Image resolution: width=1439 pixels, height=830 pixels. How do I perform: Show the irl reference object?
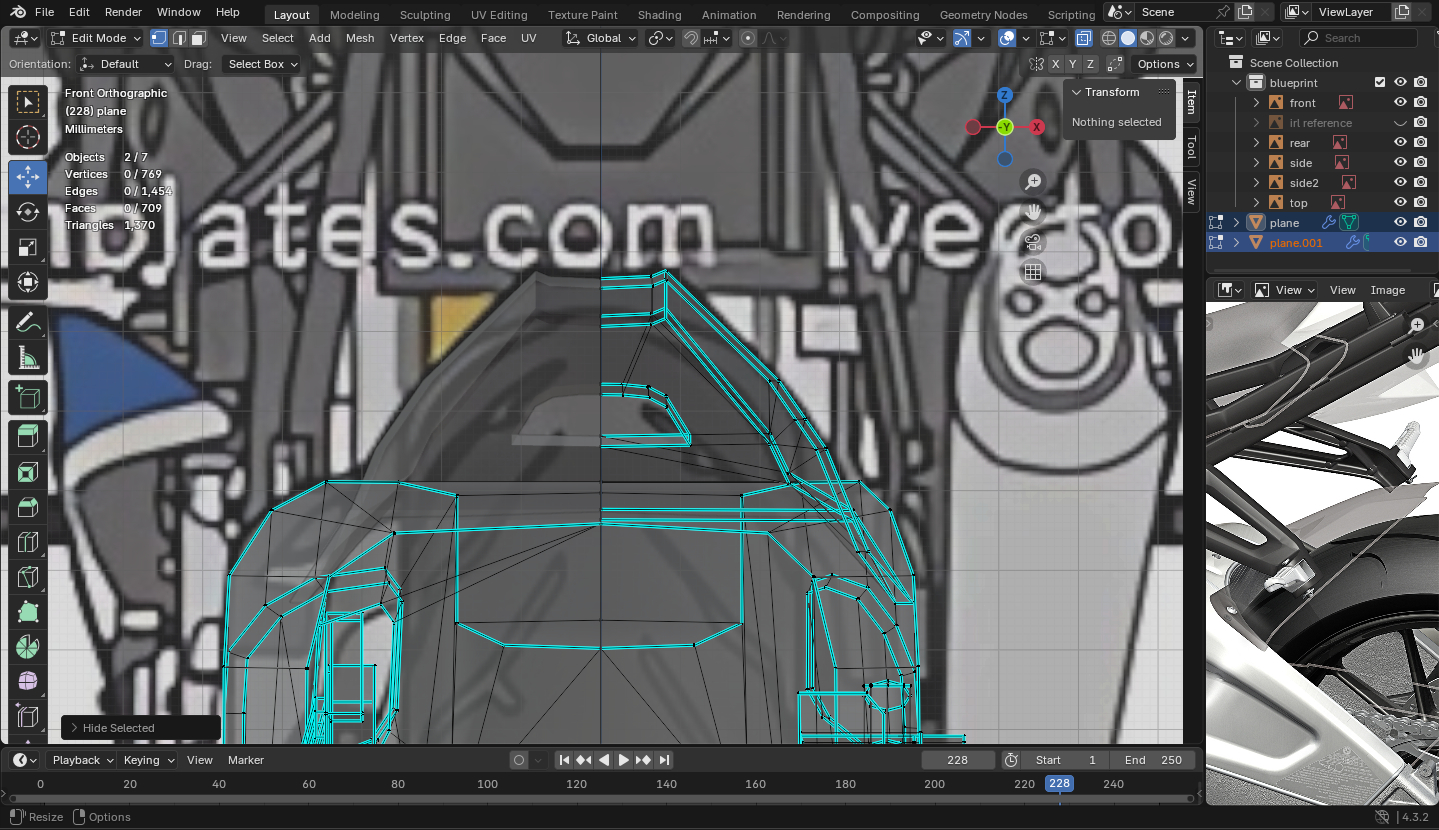[1401, 123]
